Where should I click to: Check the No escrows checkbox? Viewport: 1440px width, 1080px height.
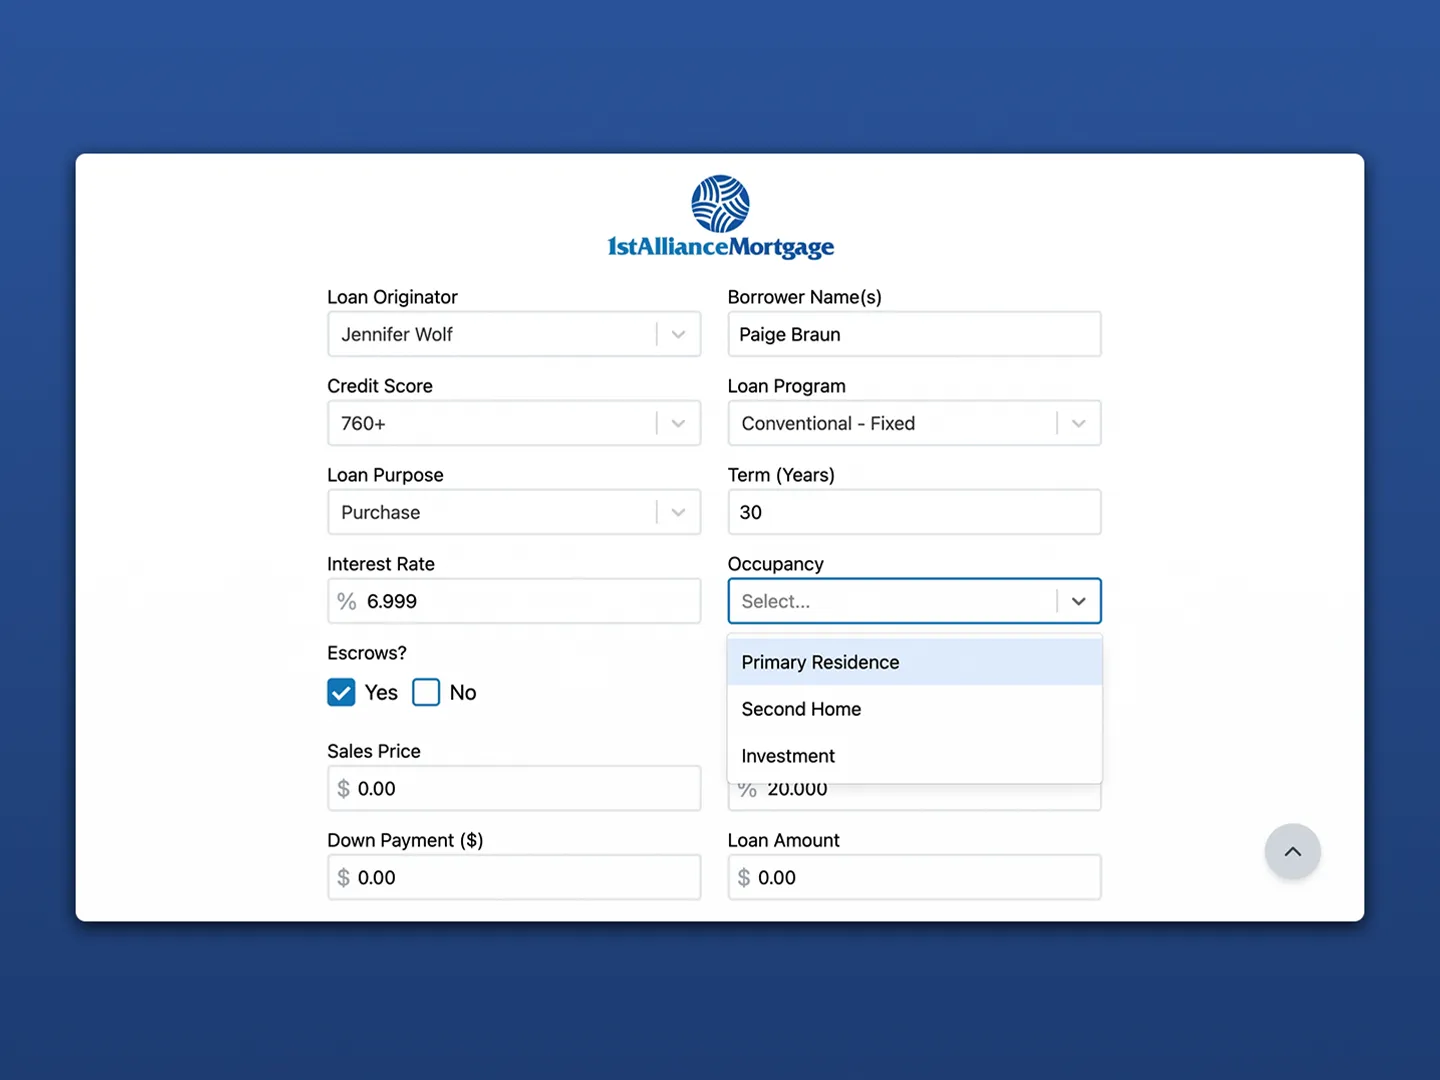click(426, 693)
